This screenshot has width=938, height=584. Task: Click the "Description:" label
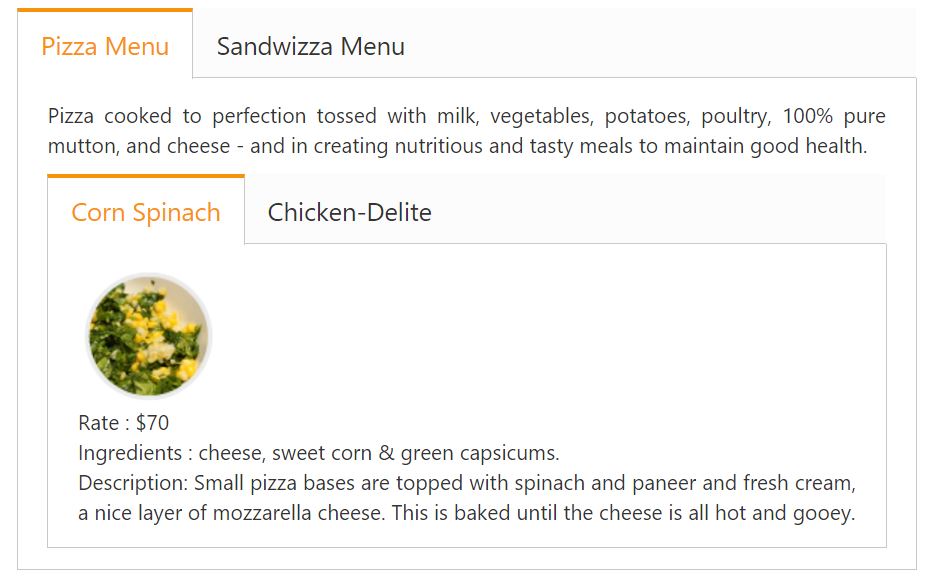click(x=132, y=483)
